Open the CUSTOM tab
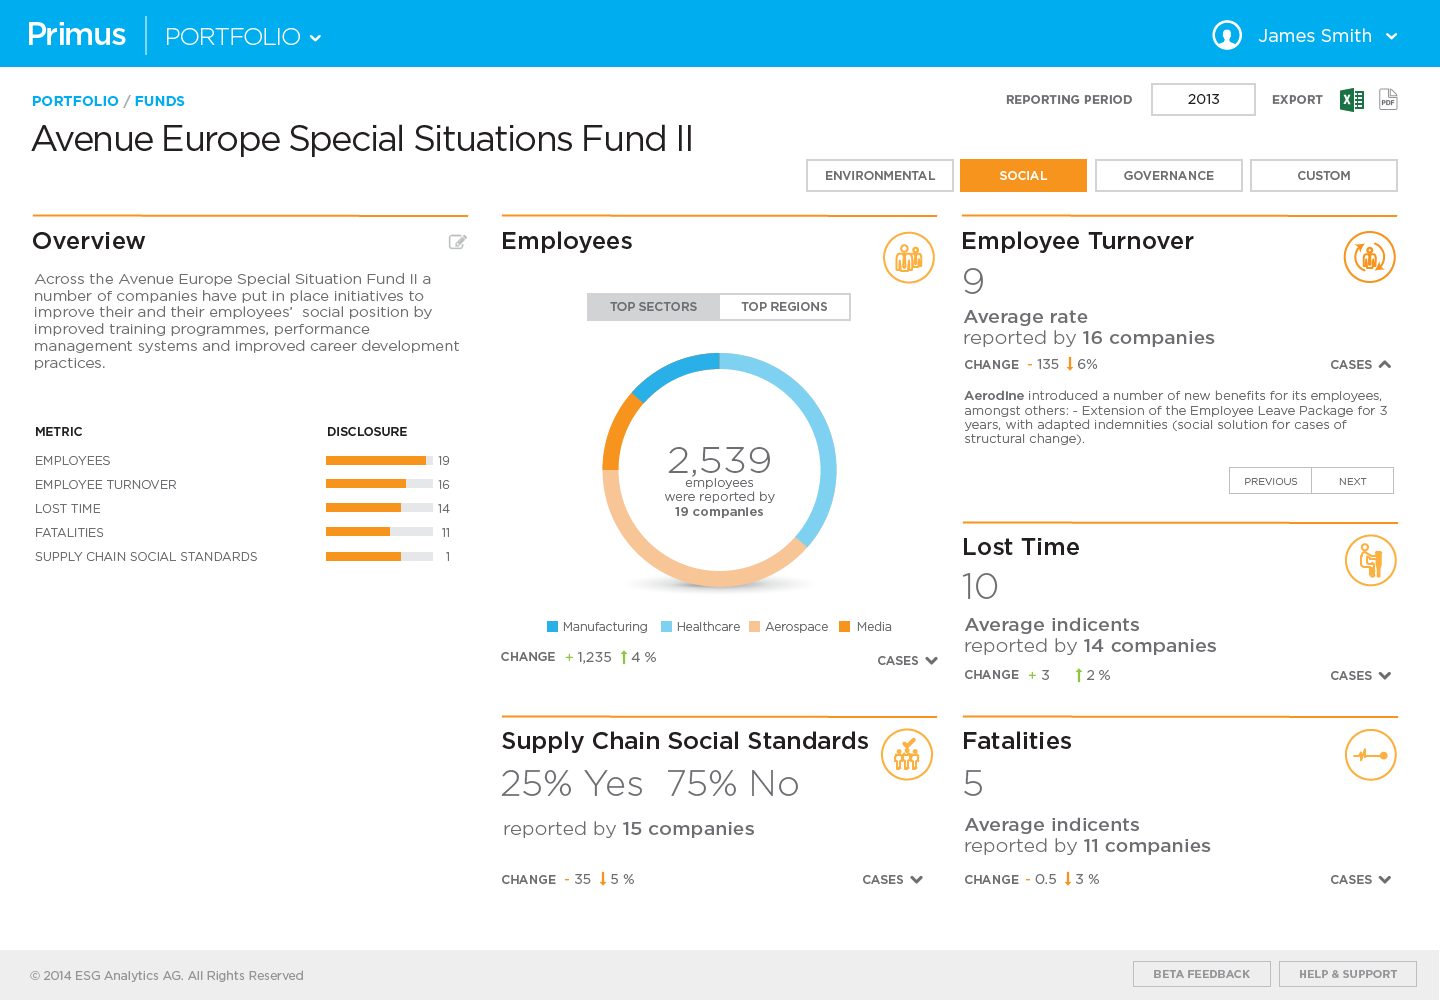Image resolution: width=1440 pixels, height=1000 pixels. click(x=1324, y=175)
